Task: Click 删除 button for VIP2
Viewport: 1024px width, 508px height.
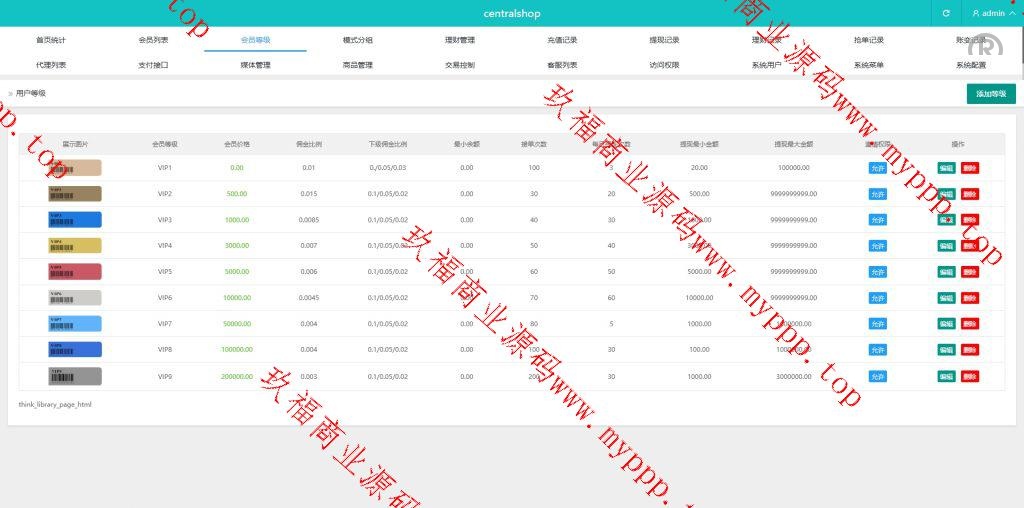Action: pos(969,194)
